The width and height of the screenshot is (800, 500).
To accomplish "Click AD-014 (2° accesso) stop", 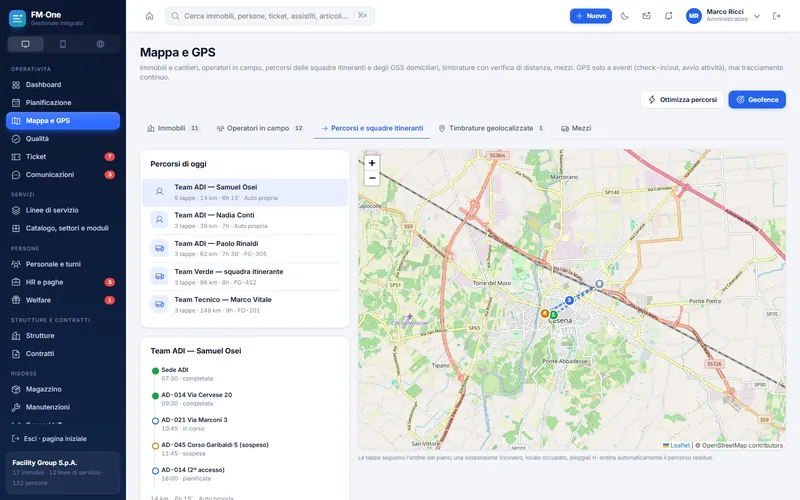I will coord(245,474).
